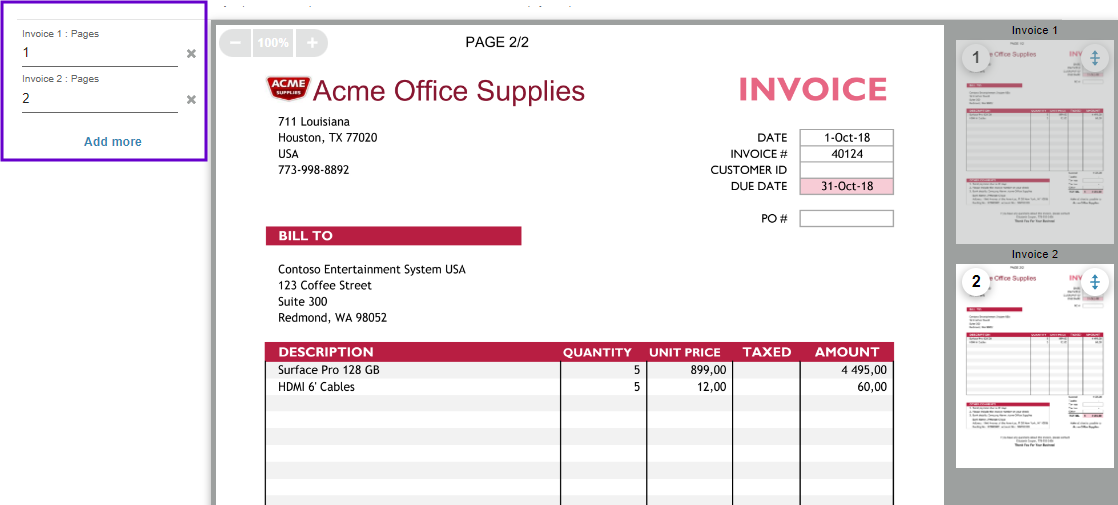Select page number 2 badge on thumbnail
The width and height of the screenshot is (1118, 505).
[976, 281]
